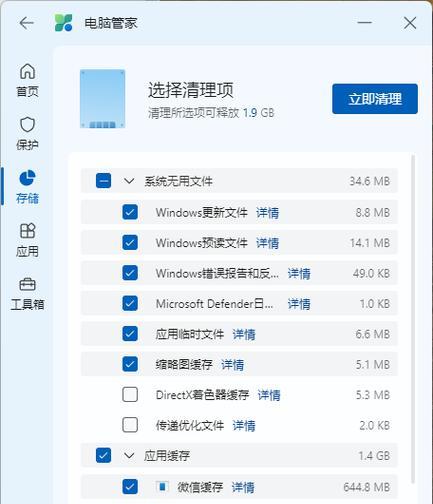Check the 传递优化文件 checkbox
Viewport: 433px width, 504px height.
pyautogui.click(x=130, y=425)
